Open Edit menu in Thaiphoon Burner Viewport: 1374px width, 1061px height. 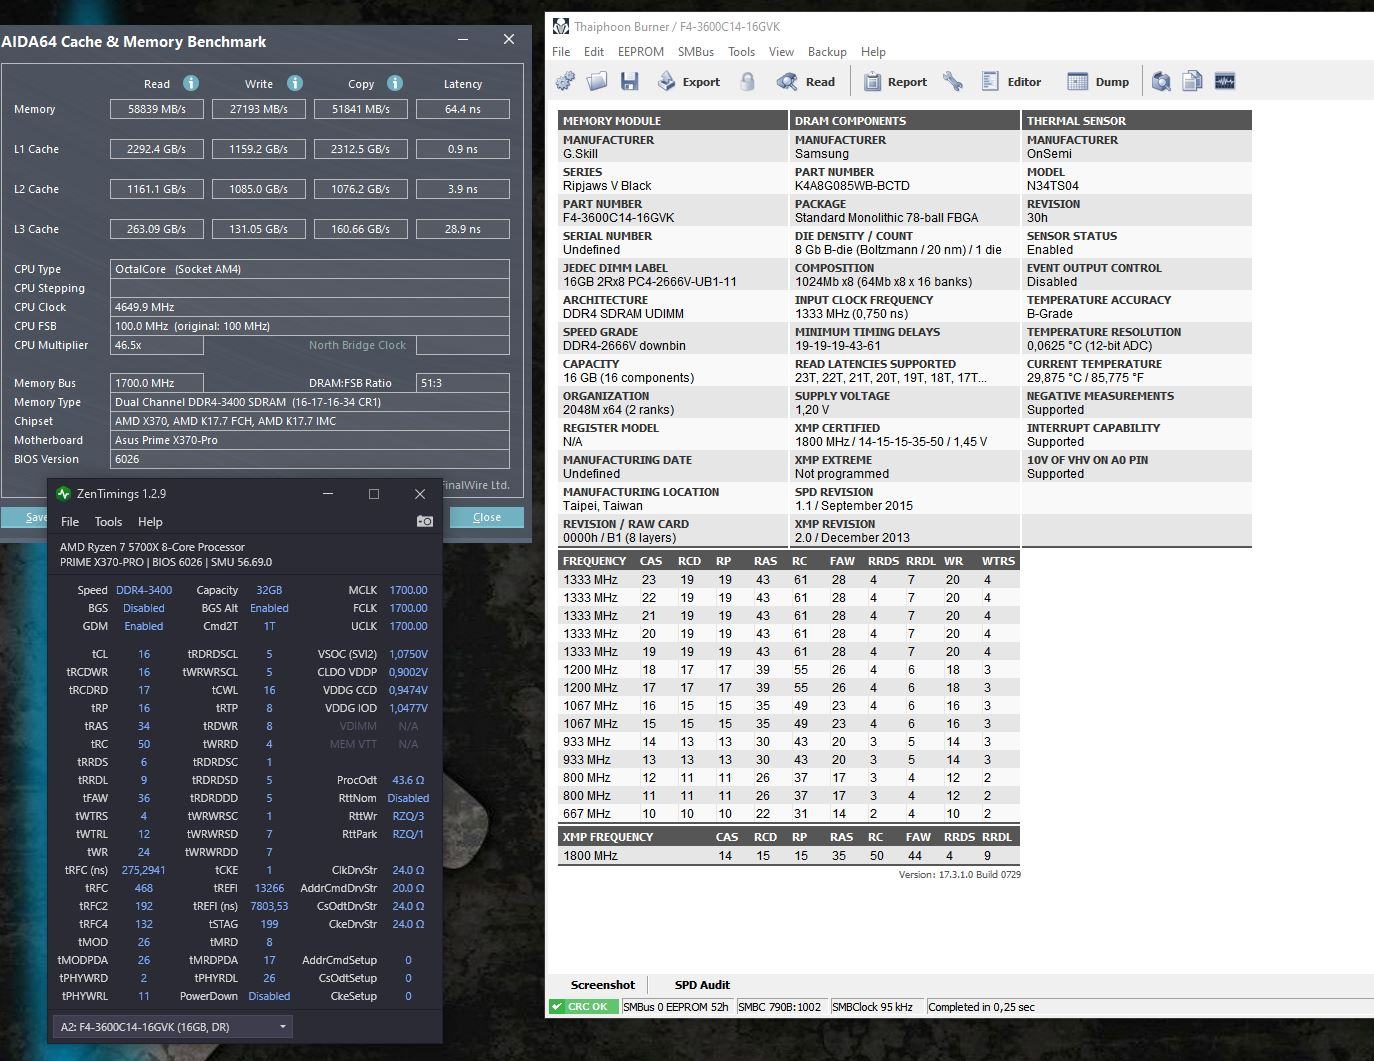[x=594, y=51]
